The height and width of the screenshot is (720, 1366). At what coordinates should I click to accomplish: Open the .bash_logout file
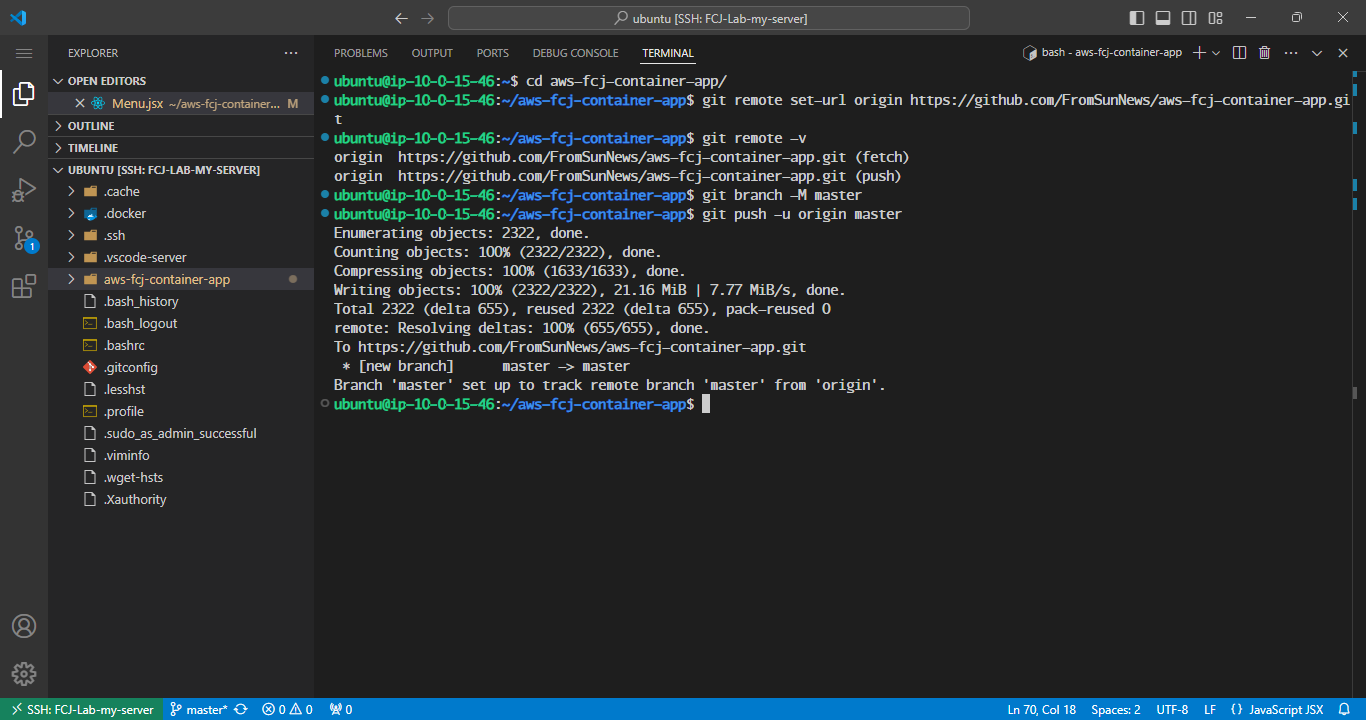pyautogui.click(x=181, y=324)
